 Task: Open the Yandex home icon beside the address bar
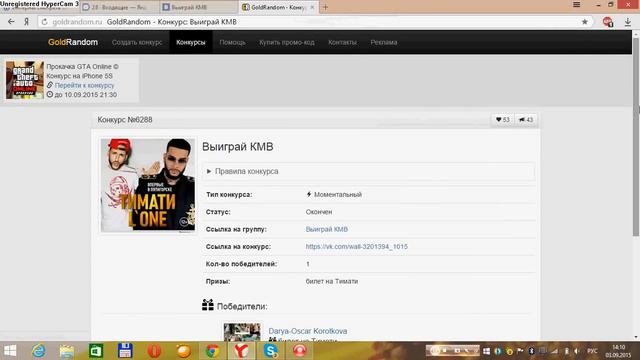pos(27,22)
